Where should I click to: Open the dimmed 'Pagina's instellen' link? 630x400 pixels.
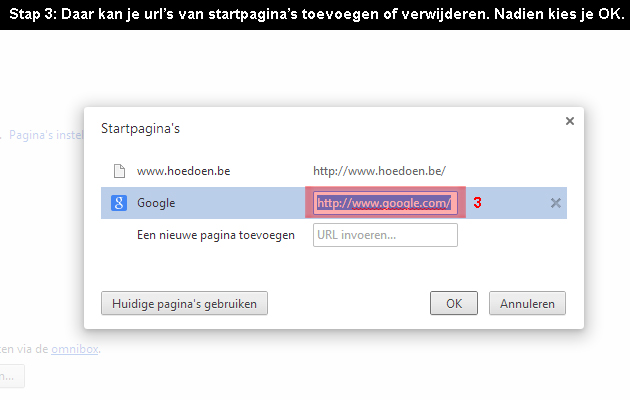(46, 135)
